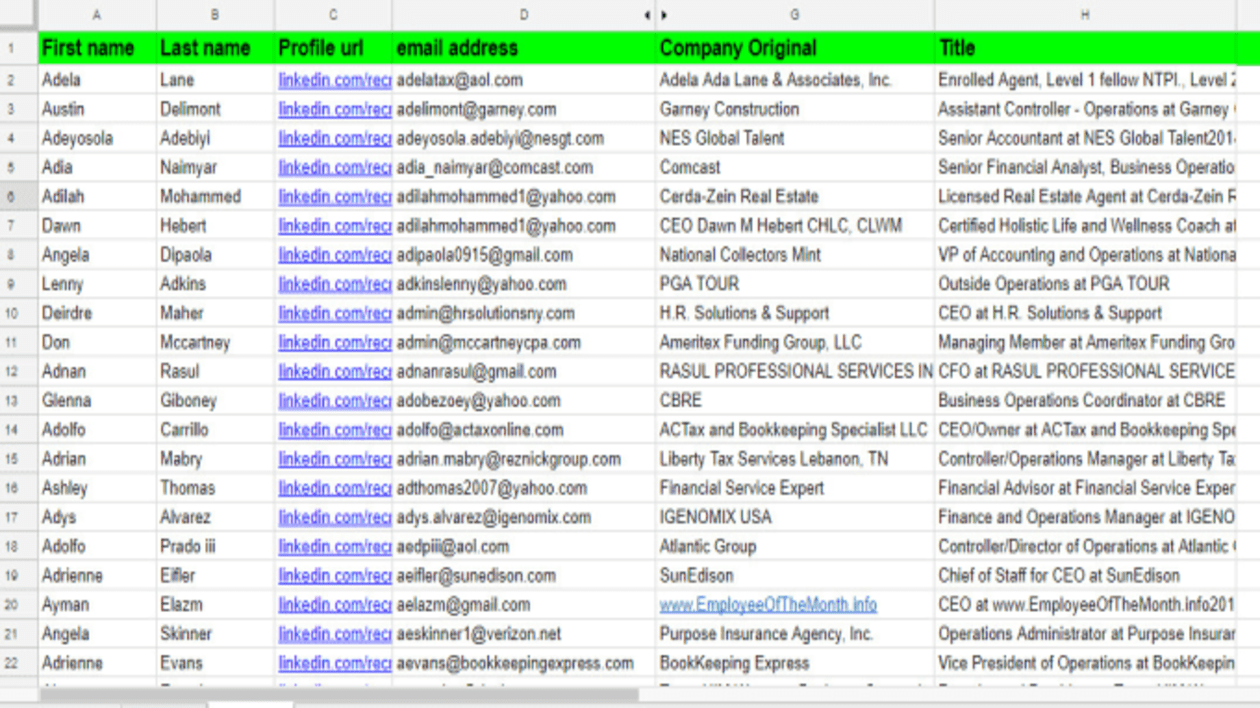This screenshot has height=708, width=1260.
Task: Open LinkedIn profile link for Ayman Elazm
Action: click(x=335, y=605)
